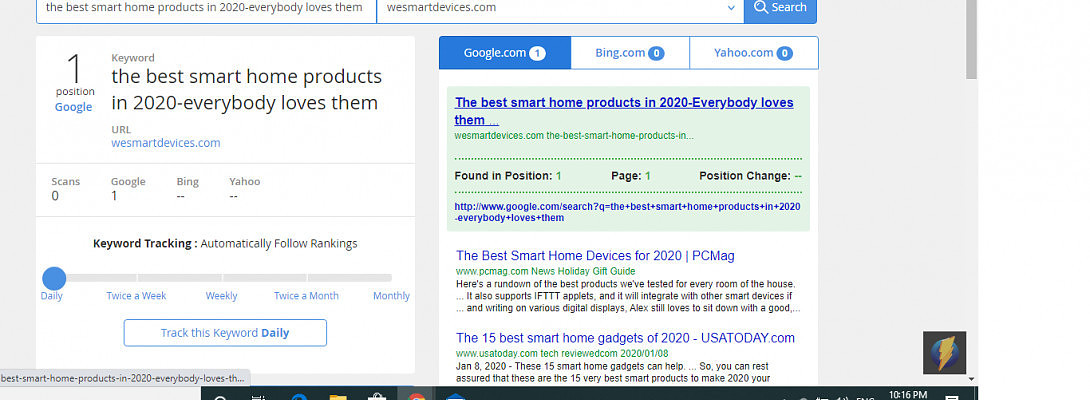Click the lightning bolt floating icon
This screenshot has width=1090, height=400.
tap(944, 353)
